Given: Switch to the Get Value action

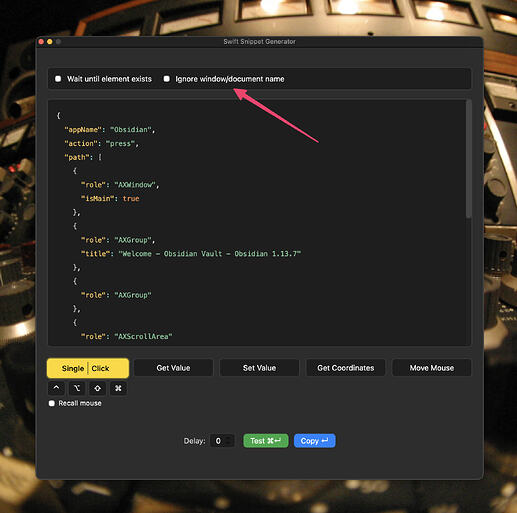Looking at the screenshot, I should (173, 368).
